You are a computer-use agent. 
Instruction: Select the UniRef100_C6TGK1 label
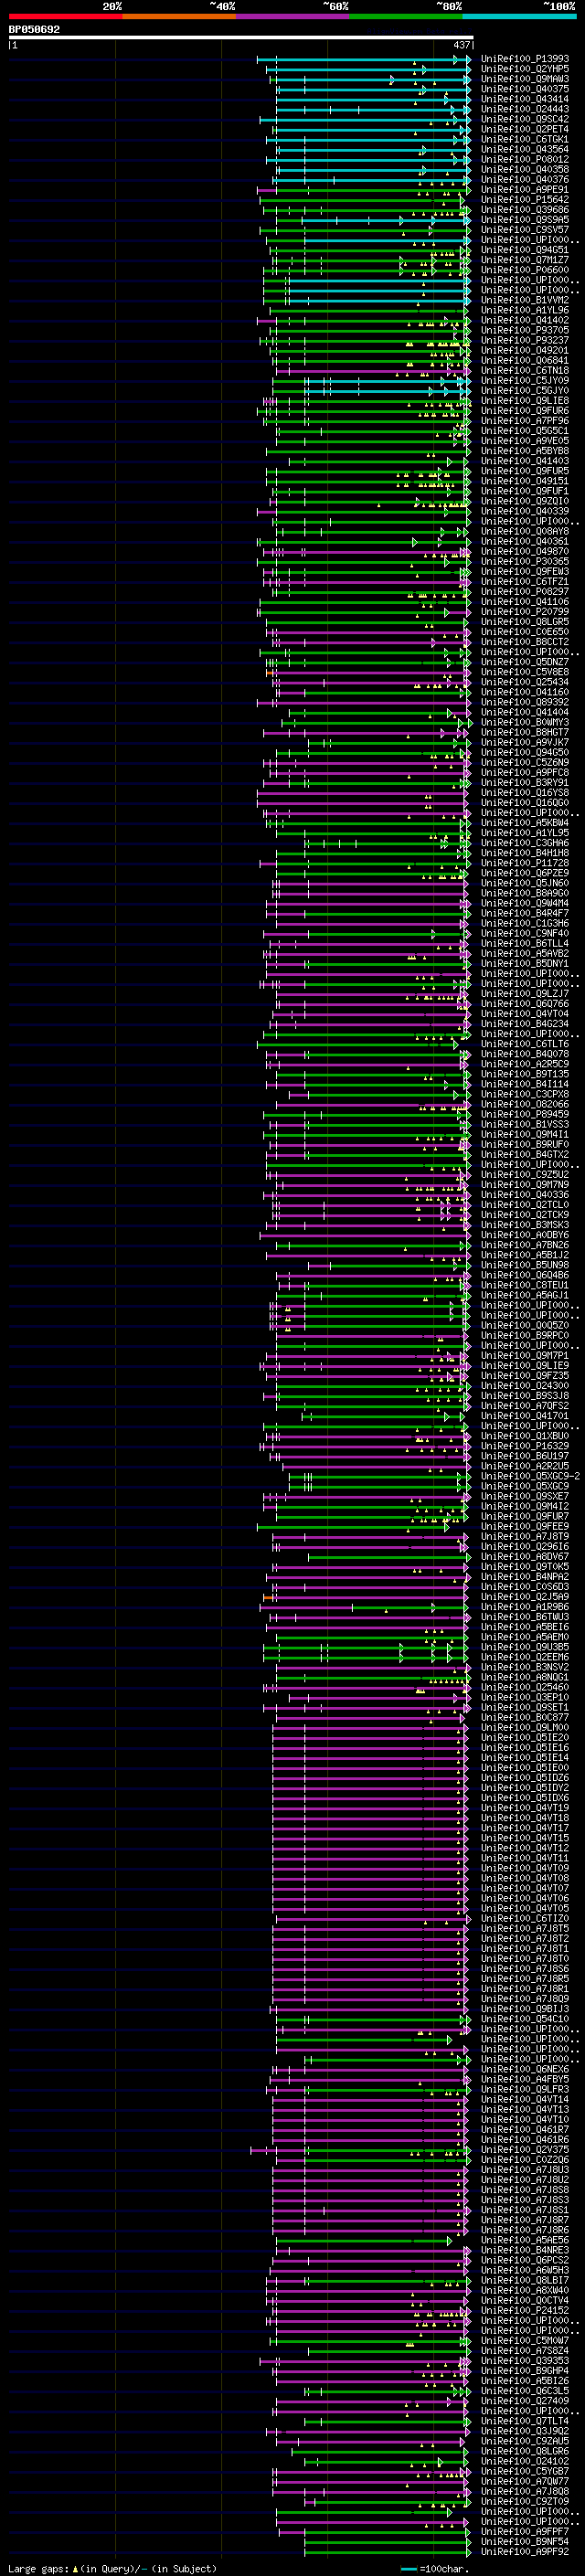pyautogui.click(x=525, y=139)
